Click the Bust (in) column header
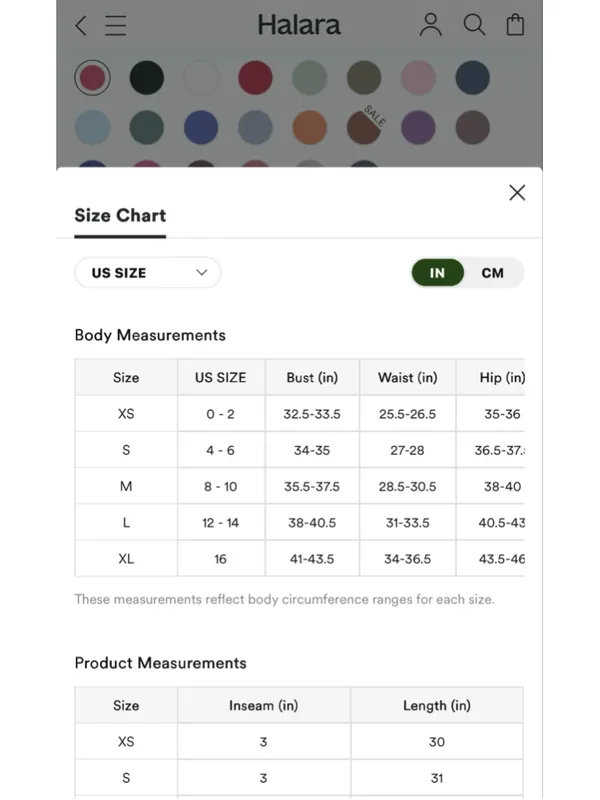Screen dimensions: 600x800 pos(312,378)
